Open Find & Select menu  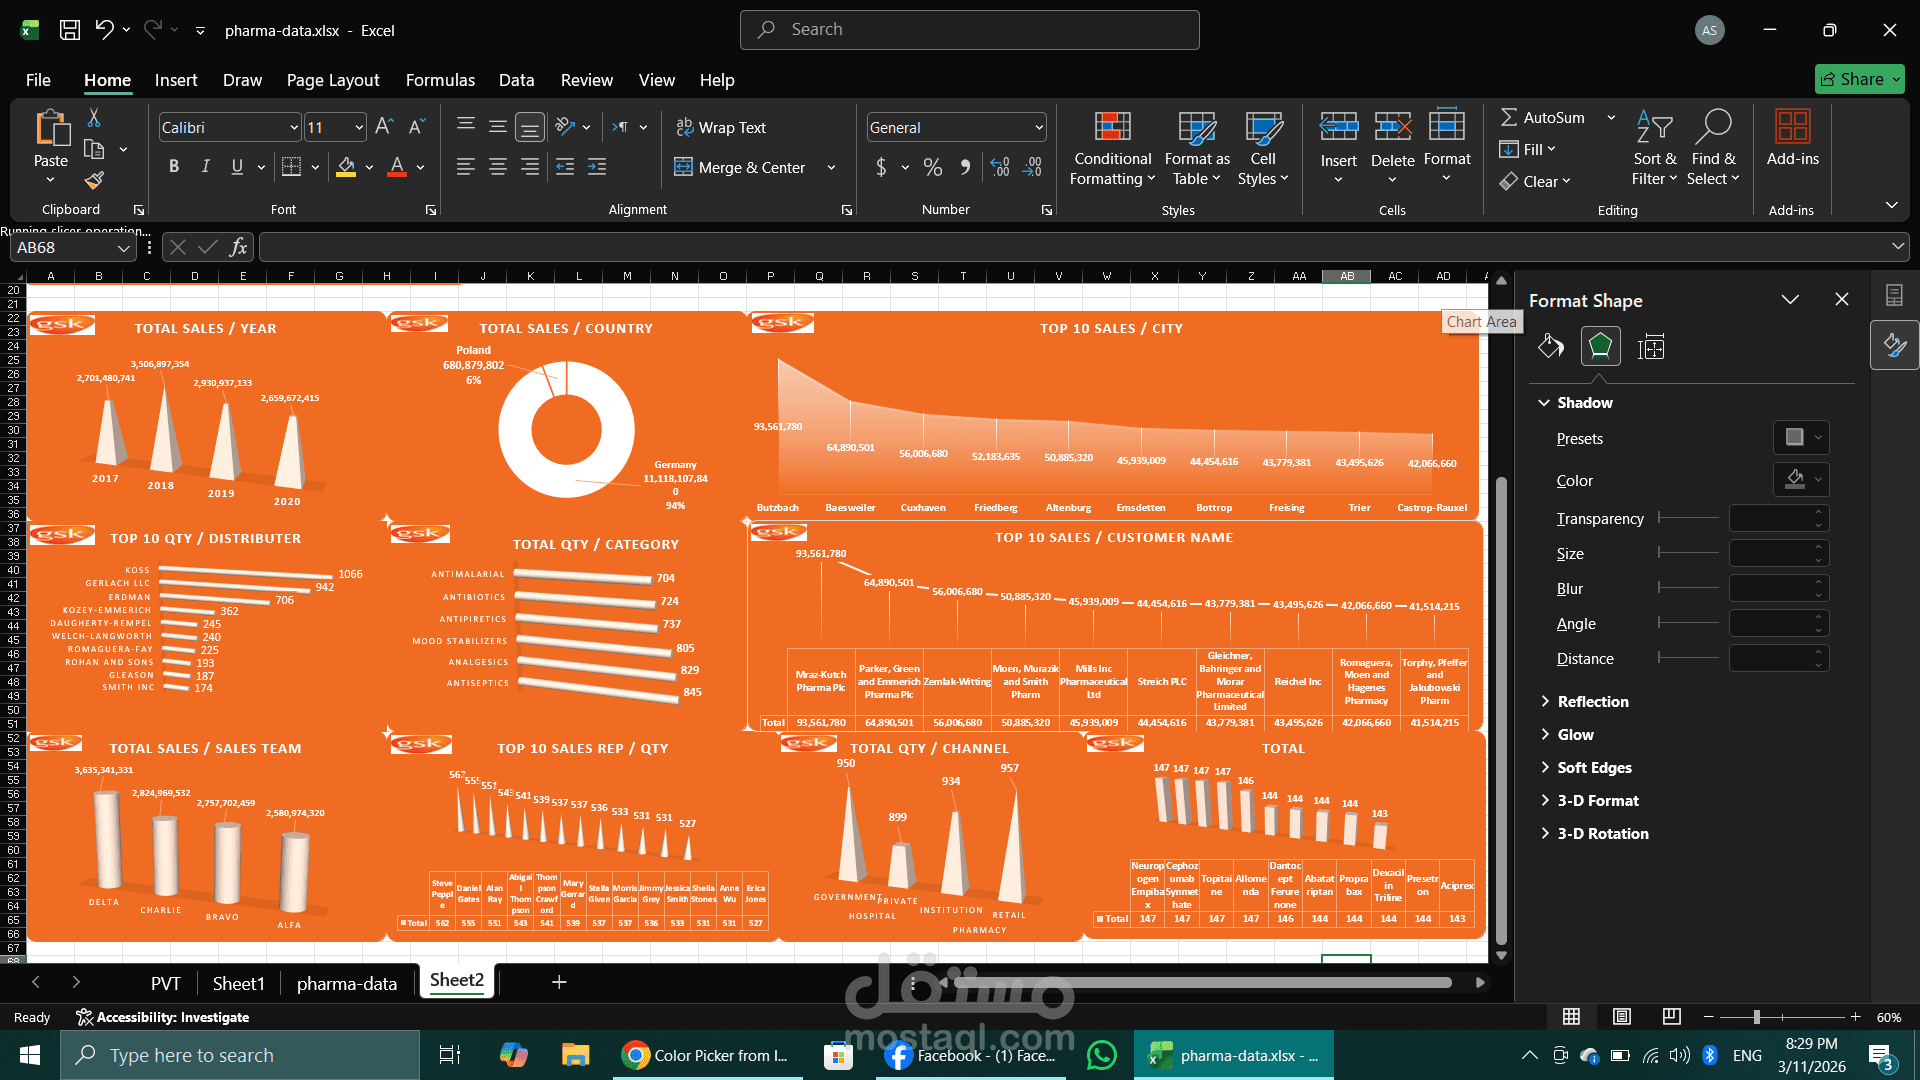click(x=1713, y=148)
